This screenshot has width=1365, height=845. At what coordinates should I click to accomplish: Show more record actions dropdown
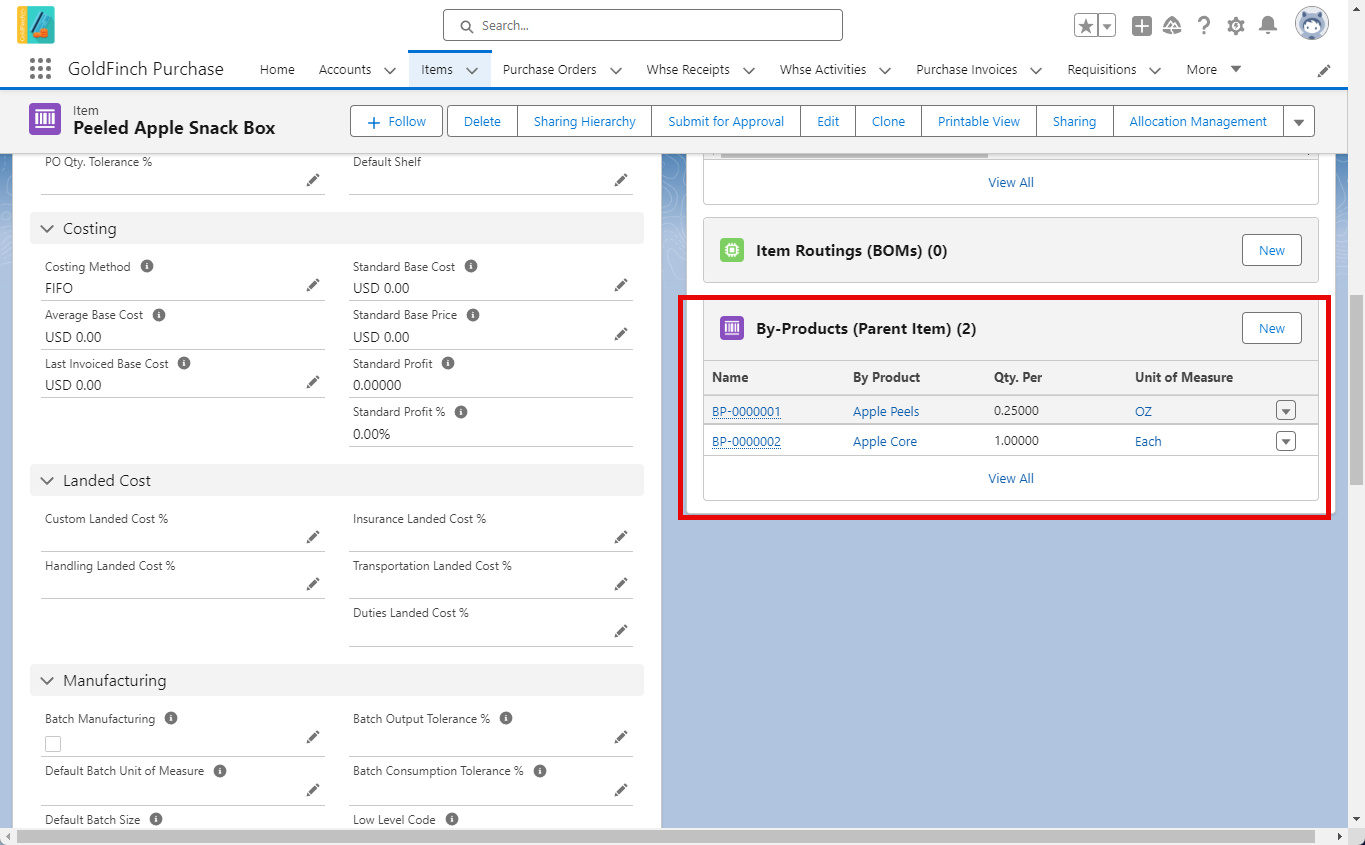pos(1299,122)
